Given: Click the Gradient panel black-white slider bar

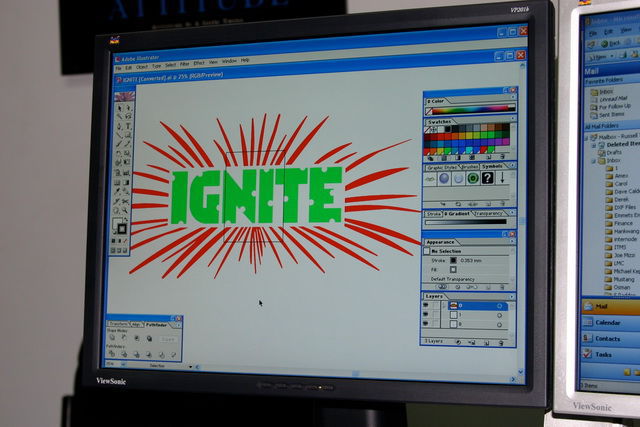Looking at the screenshot, I should 466,222.
